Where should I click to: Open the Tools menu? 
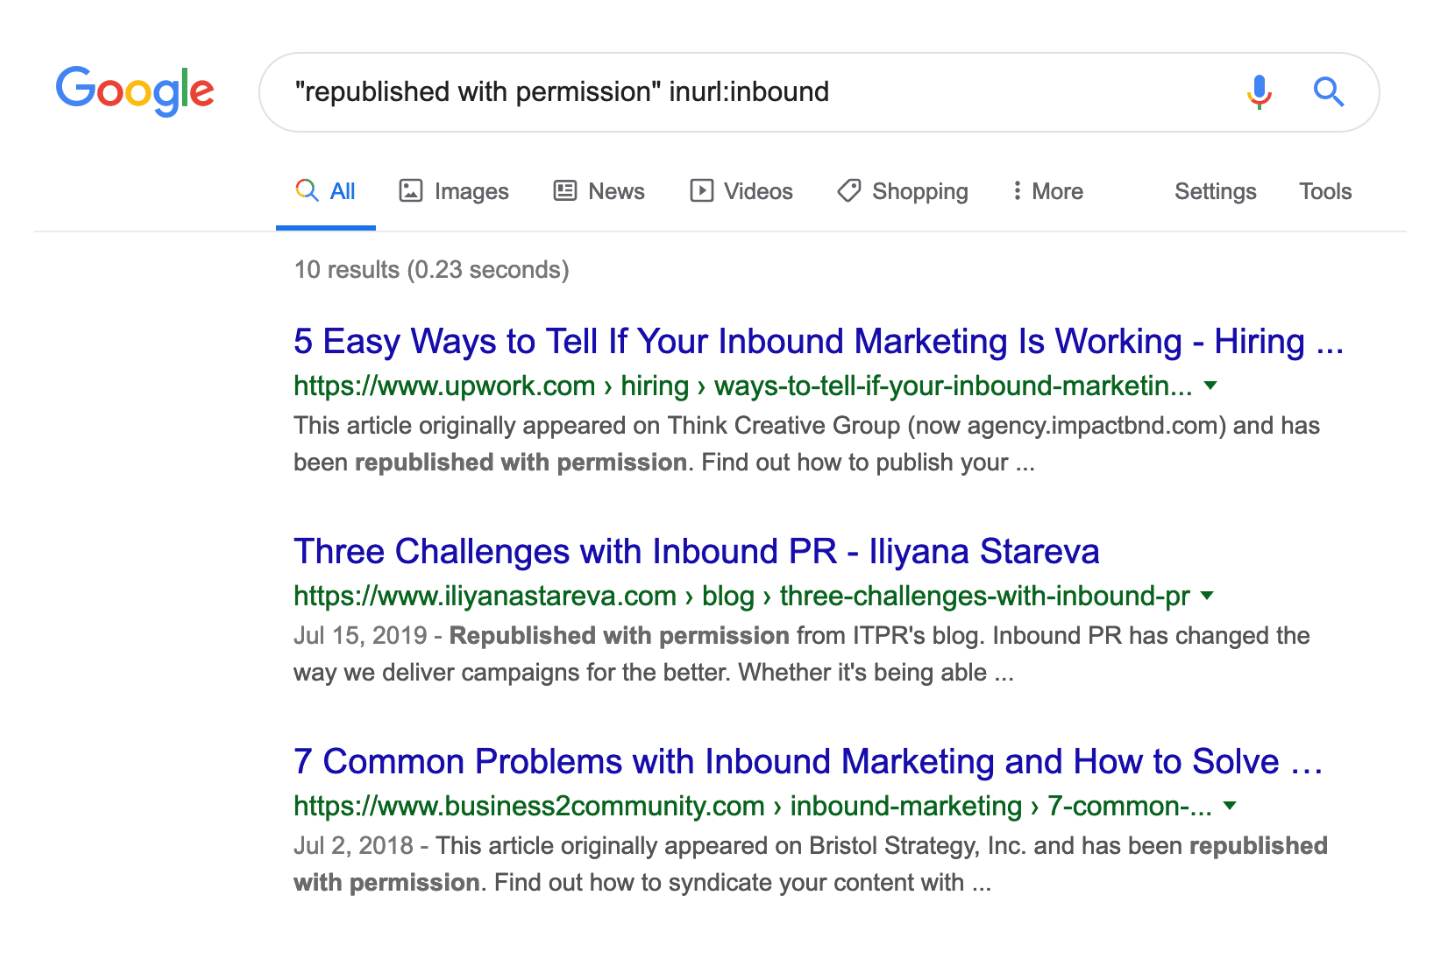(x=1324, y=191)
